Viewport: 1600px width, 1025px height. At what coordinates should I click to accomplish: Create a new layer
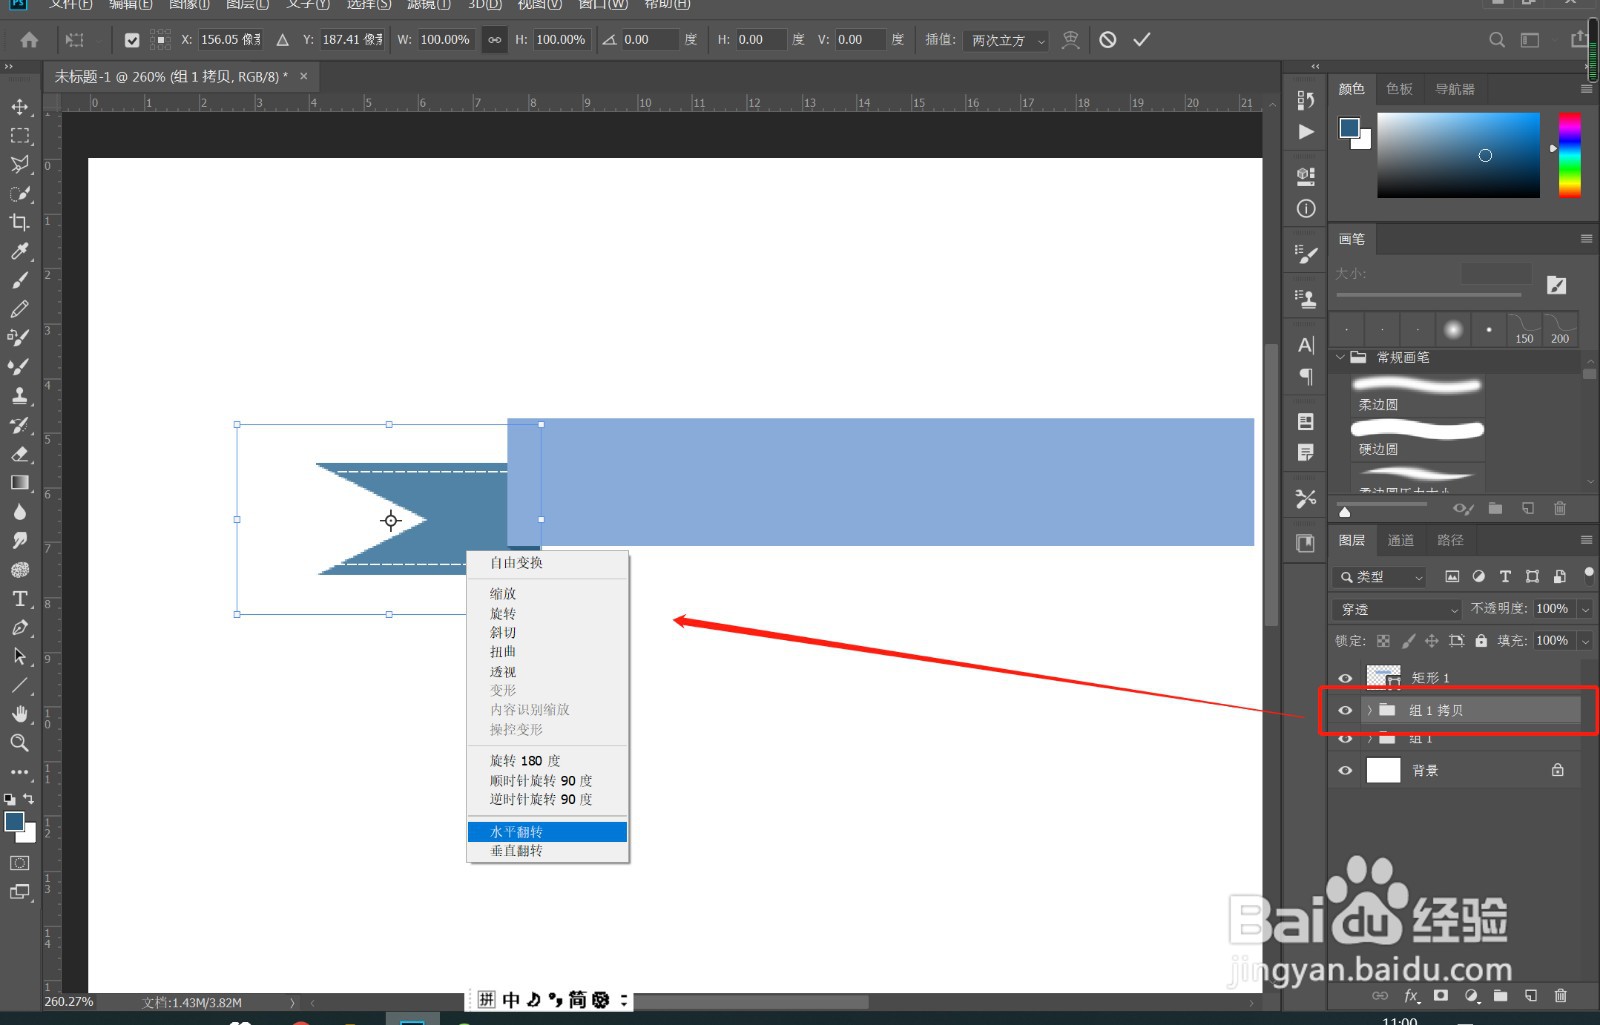pyautogui.click(x=1531, y=996)
